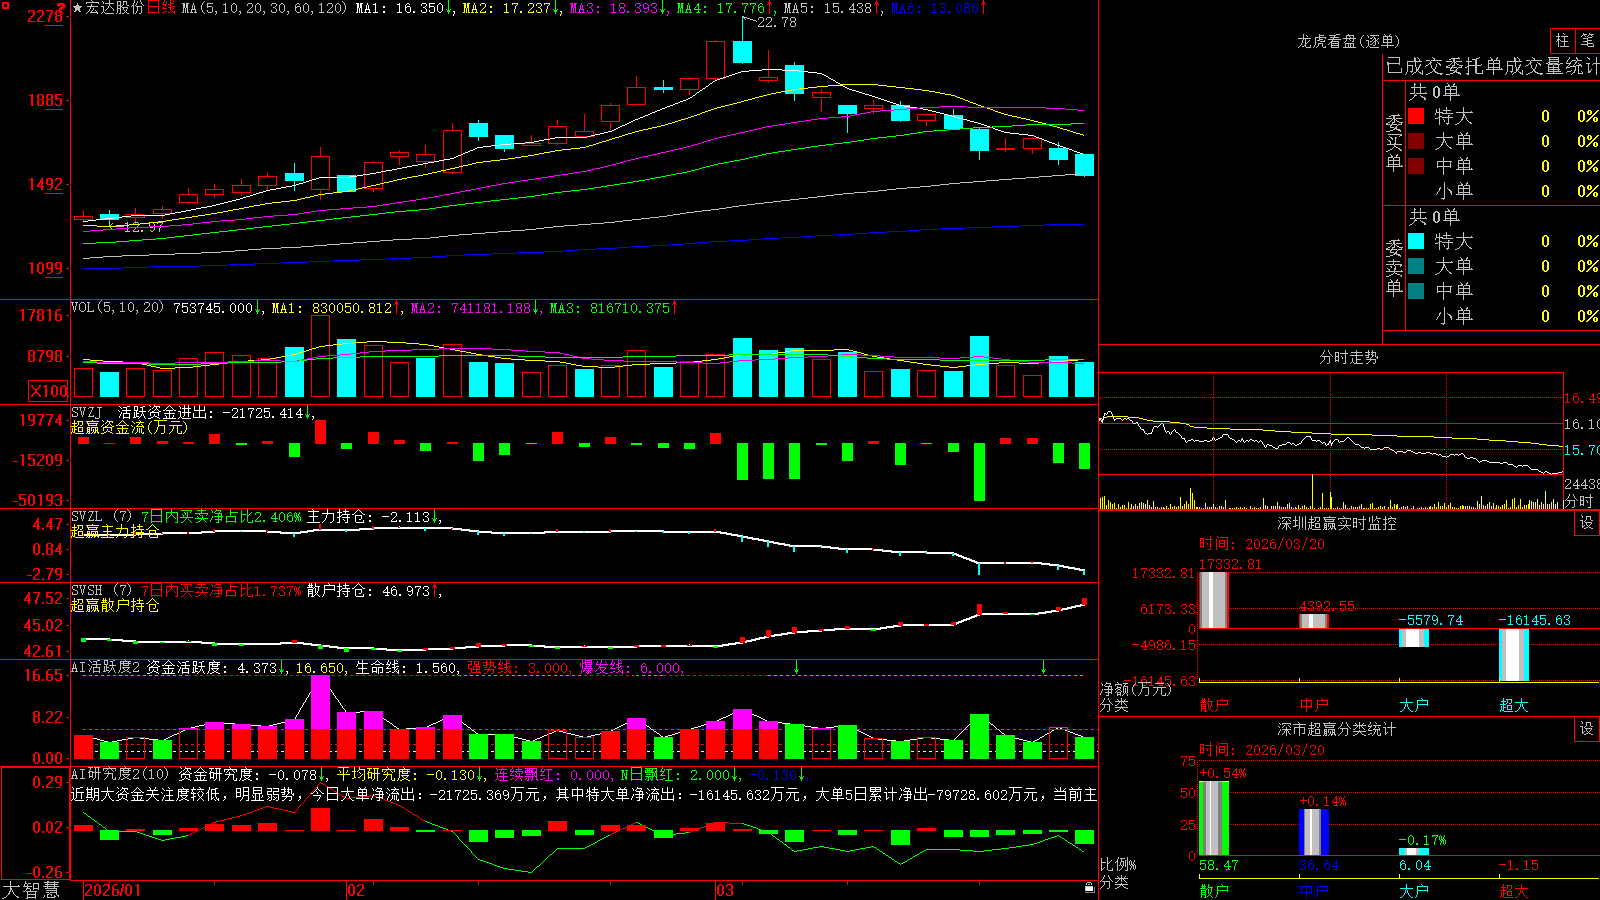
Task: Select the 03 month marker on the date axis
Action: [725, 890]
